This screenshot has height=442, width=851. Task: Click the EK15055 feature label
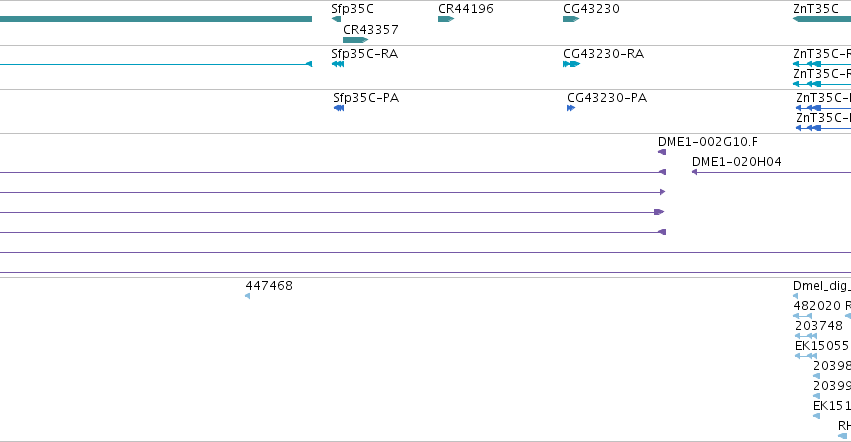coord(822,346)
